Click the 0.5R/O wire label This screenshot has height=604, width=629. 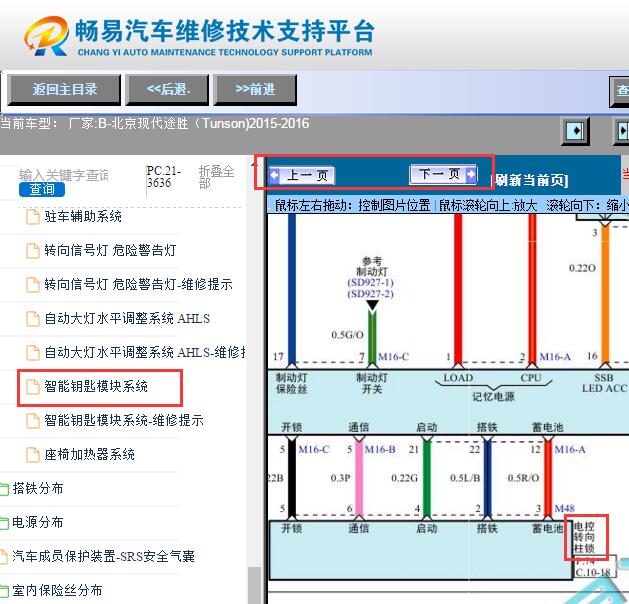click(x=523, y=478)
